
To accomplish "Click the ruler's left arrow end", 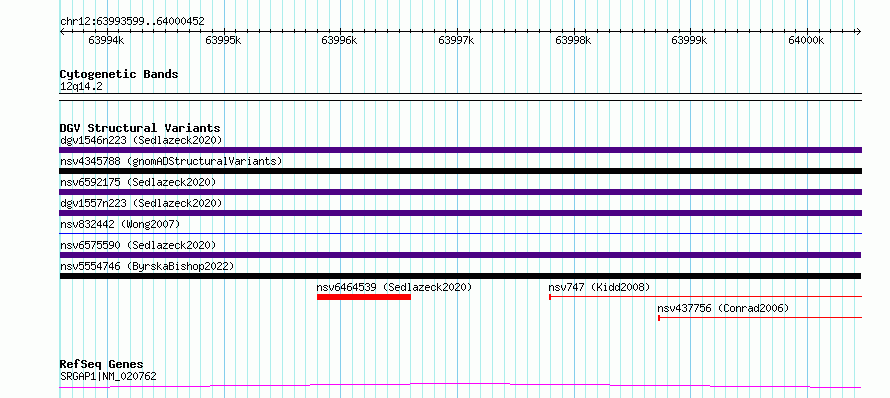I will 62,32.
